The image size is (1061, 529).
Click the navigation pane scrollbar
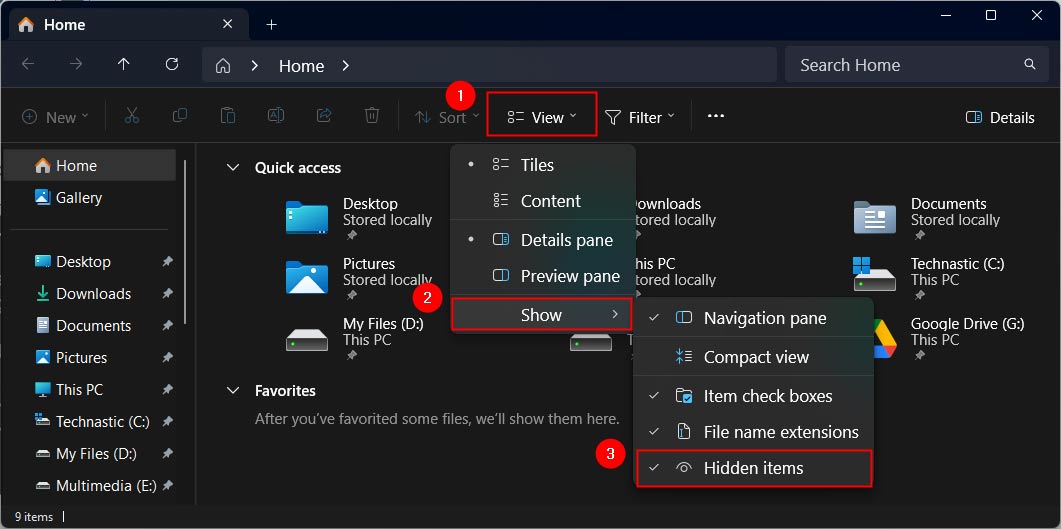pyautogui.click(x=185, y=244)
